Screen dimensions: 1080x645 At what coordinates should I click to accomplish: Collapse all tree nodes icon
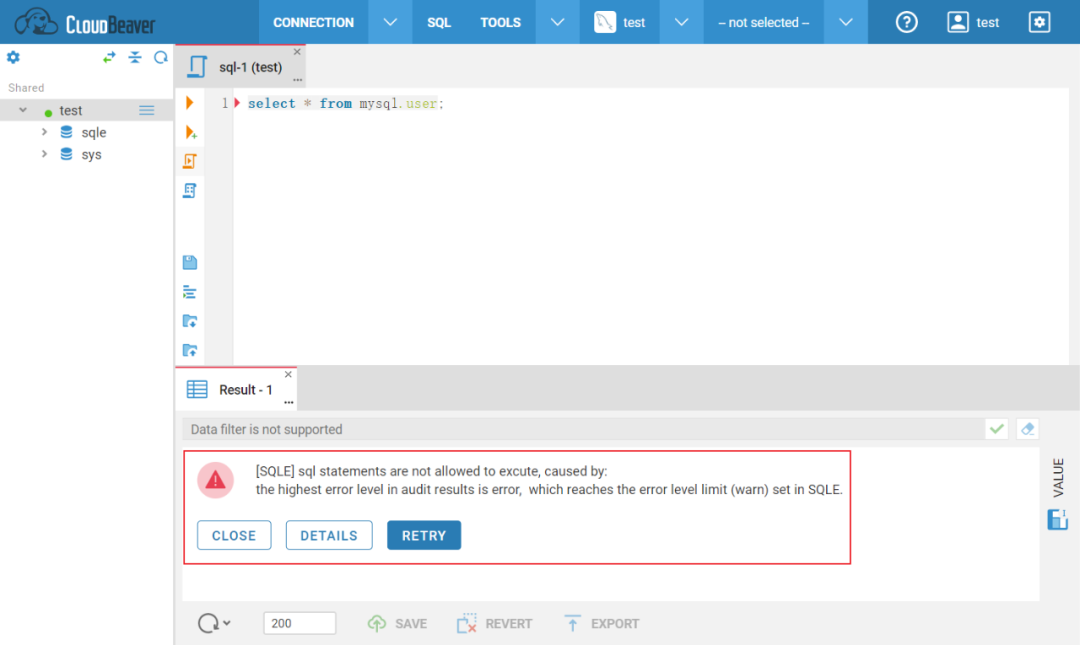click(x=135, y=57)
